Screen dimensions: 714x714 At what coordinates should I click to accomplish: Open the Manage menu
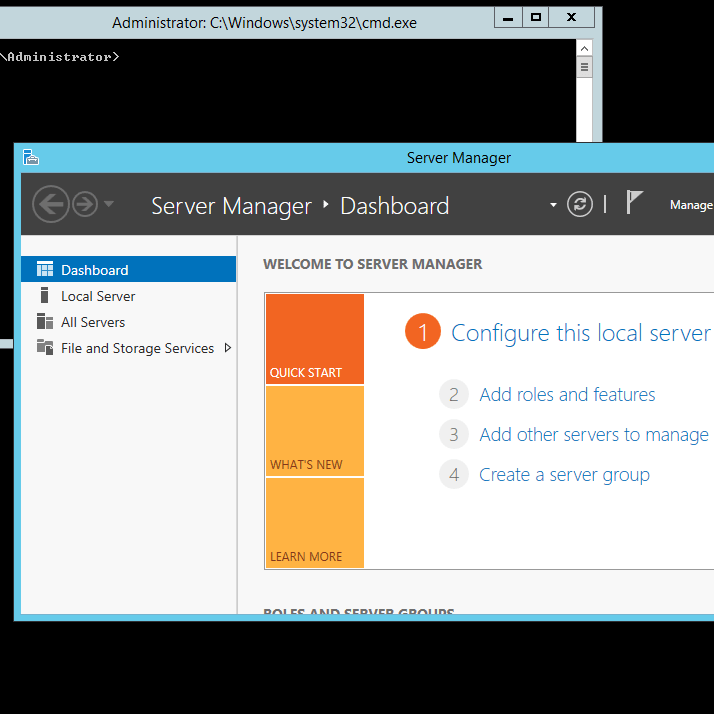(x=691, y=205)
